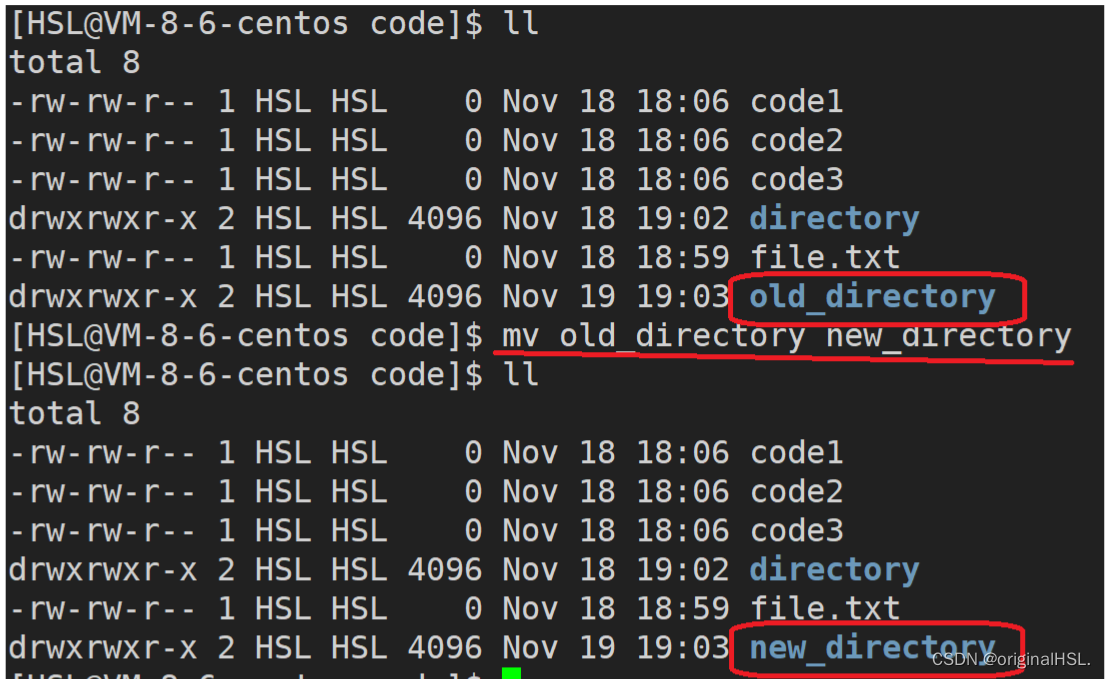Click file.txt in the second ll listing
Image resolution: width=1106 pixels, height=679 pixels.
[x=825, y=608]
